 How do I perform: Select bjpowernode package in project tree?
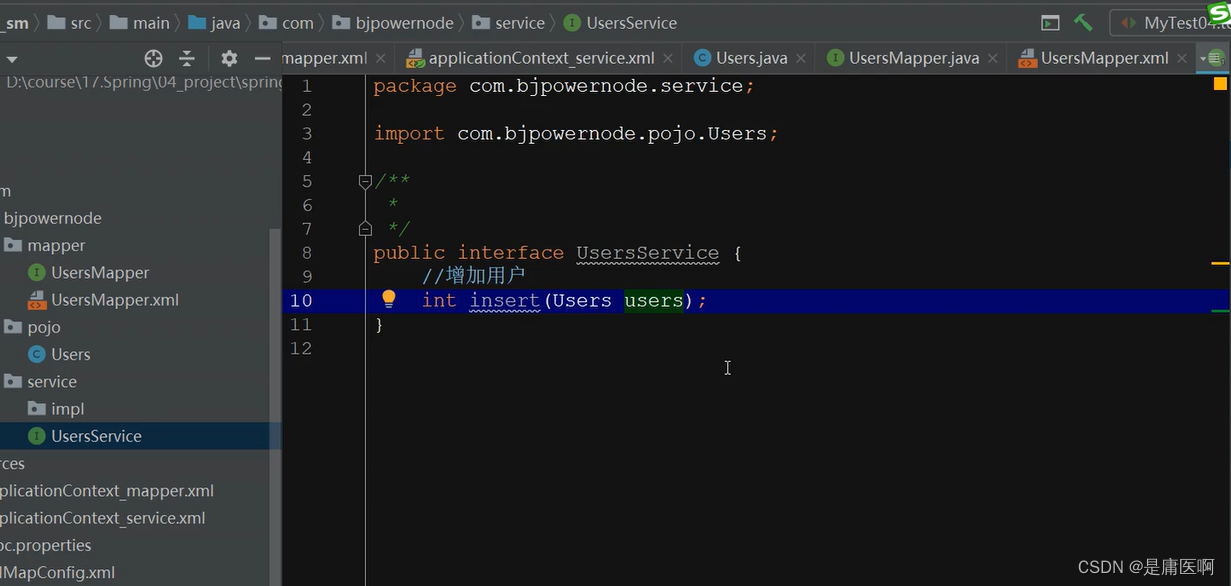click(52, 218)
